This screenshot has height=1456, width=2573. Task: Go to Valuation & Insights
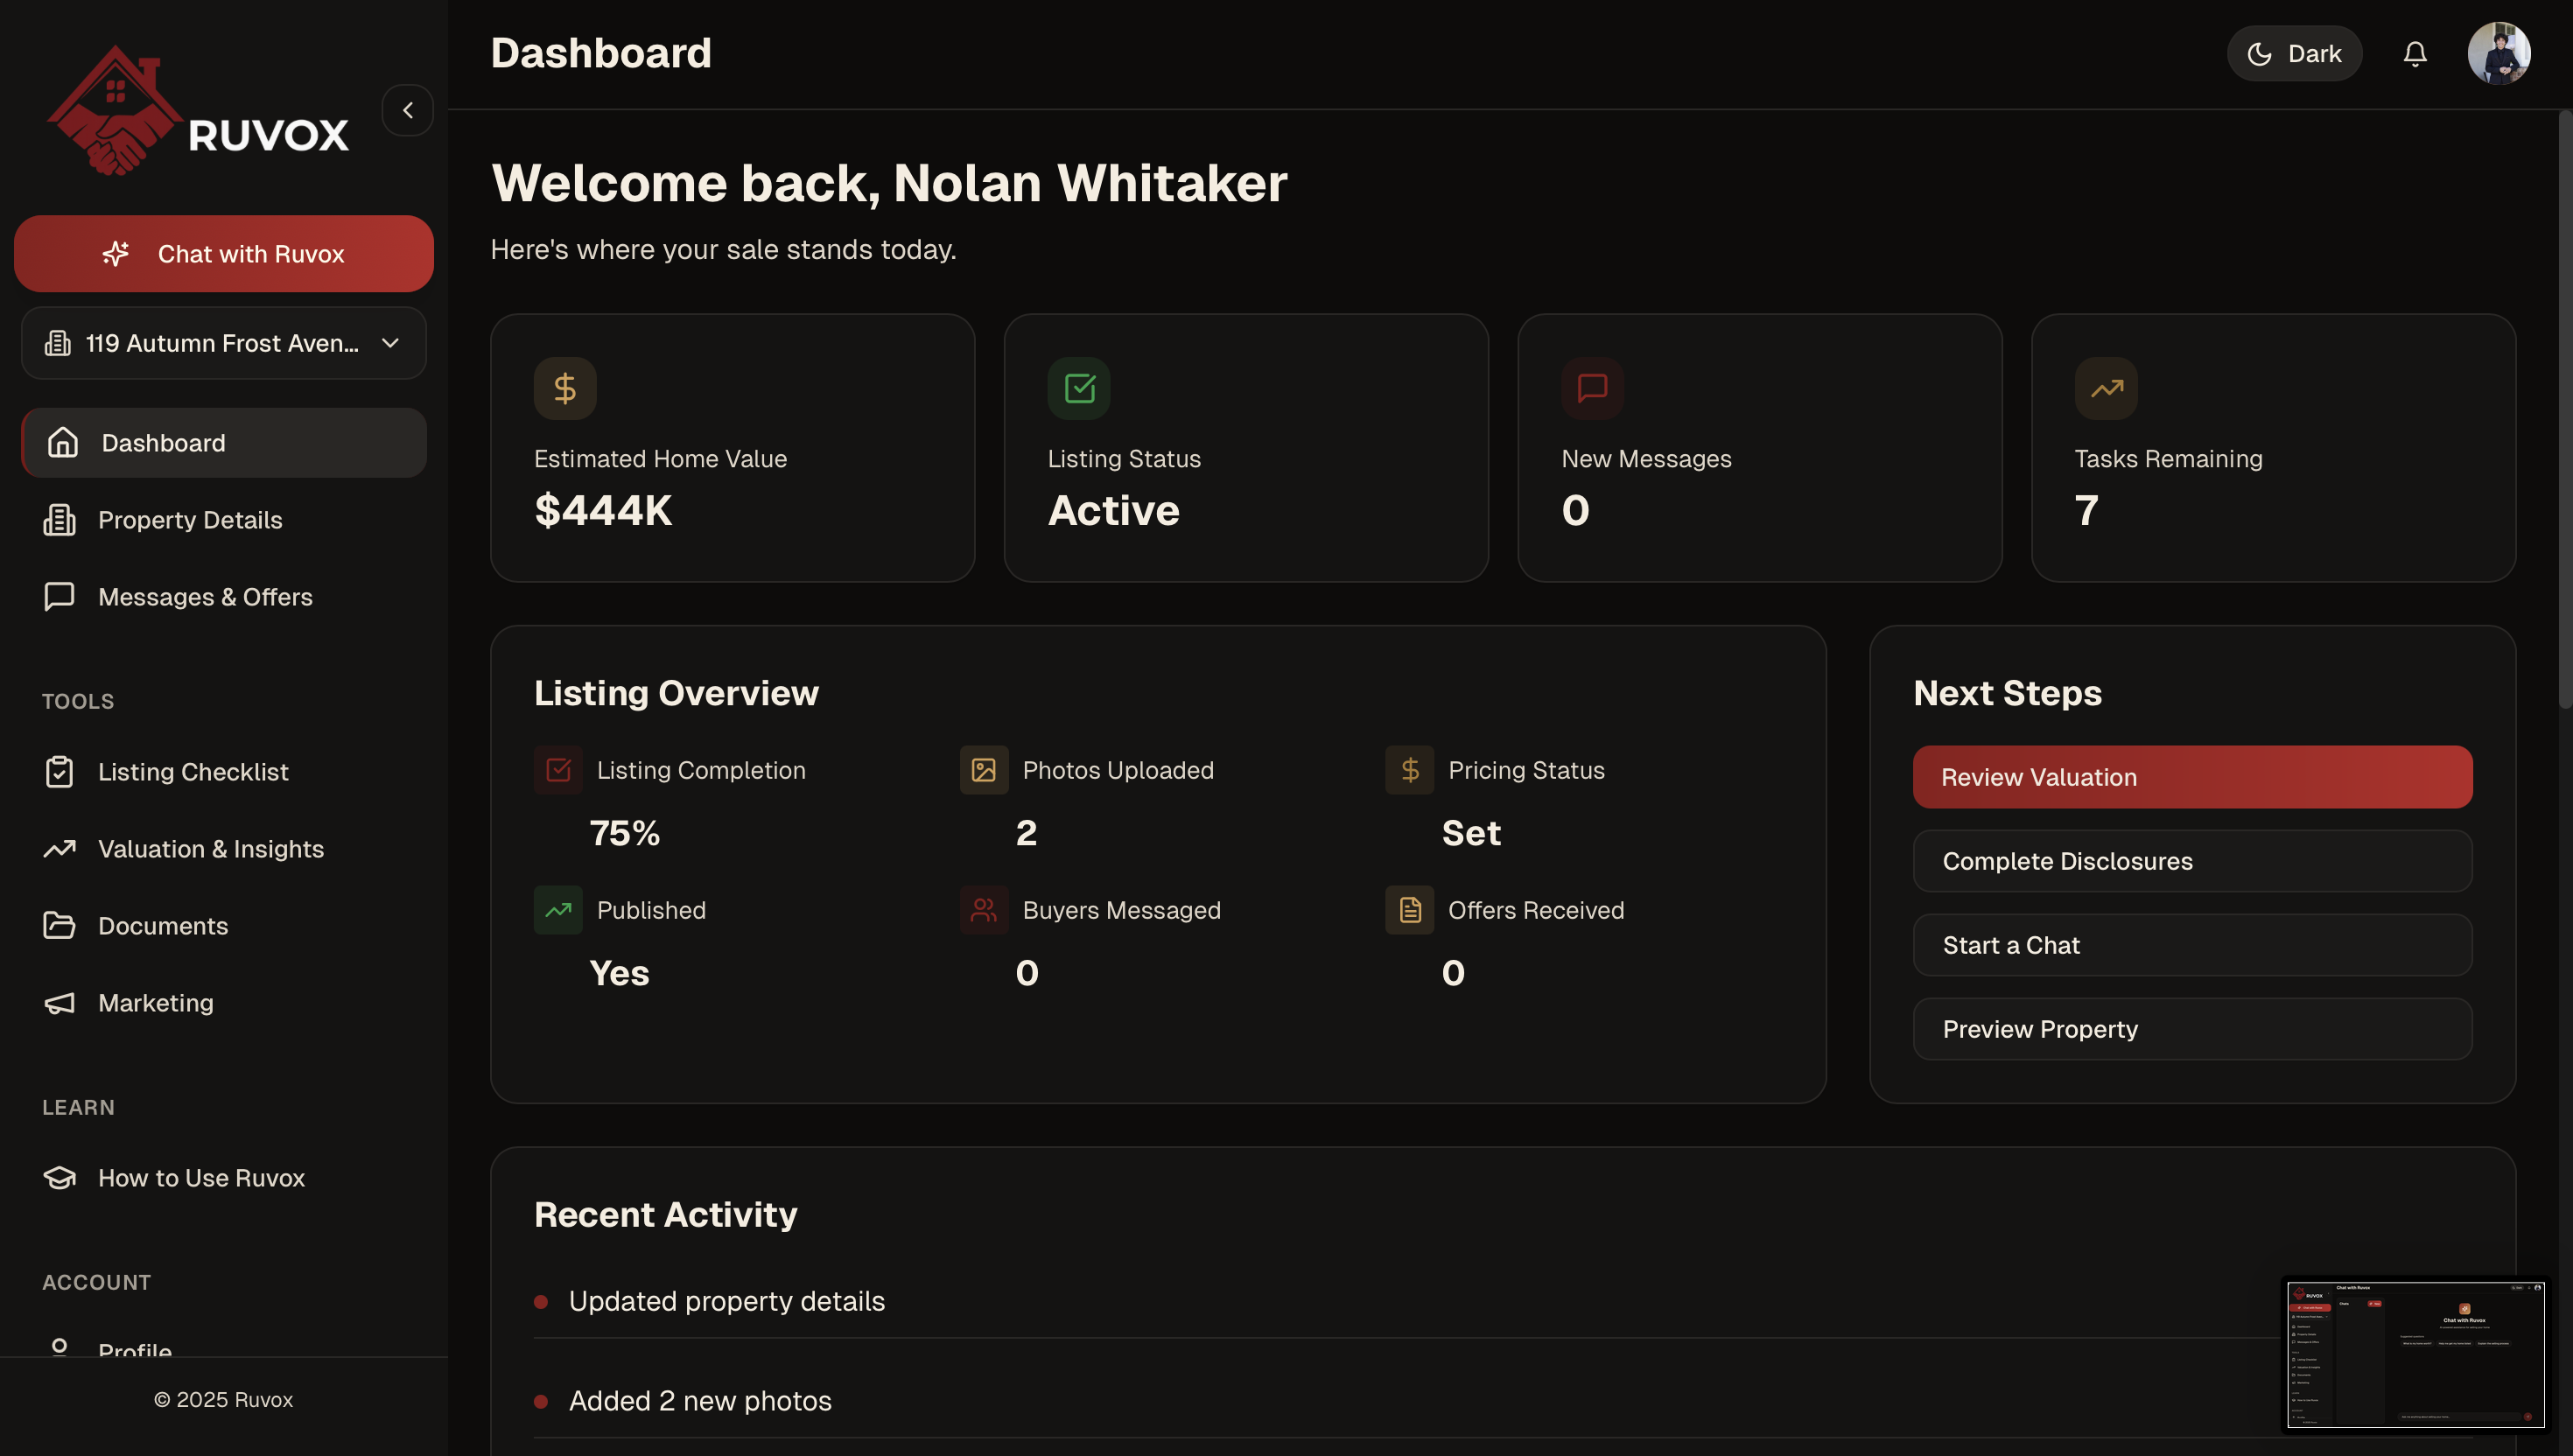click(x=210, y=849)
